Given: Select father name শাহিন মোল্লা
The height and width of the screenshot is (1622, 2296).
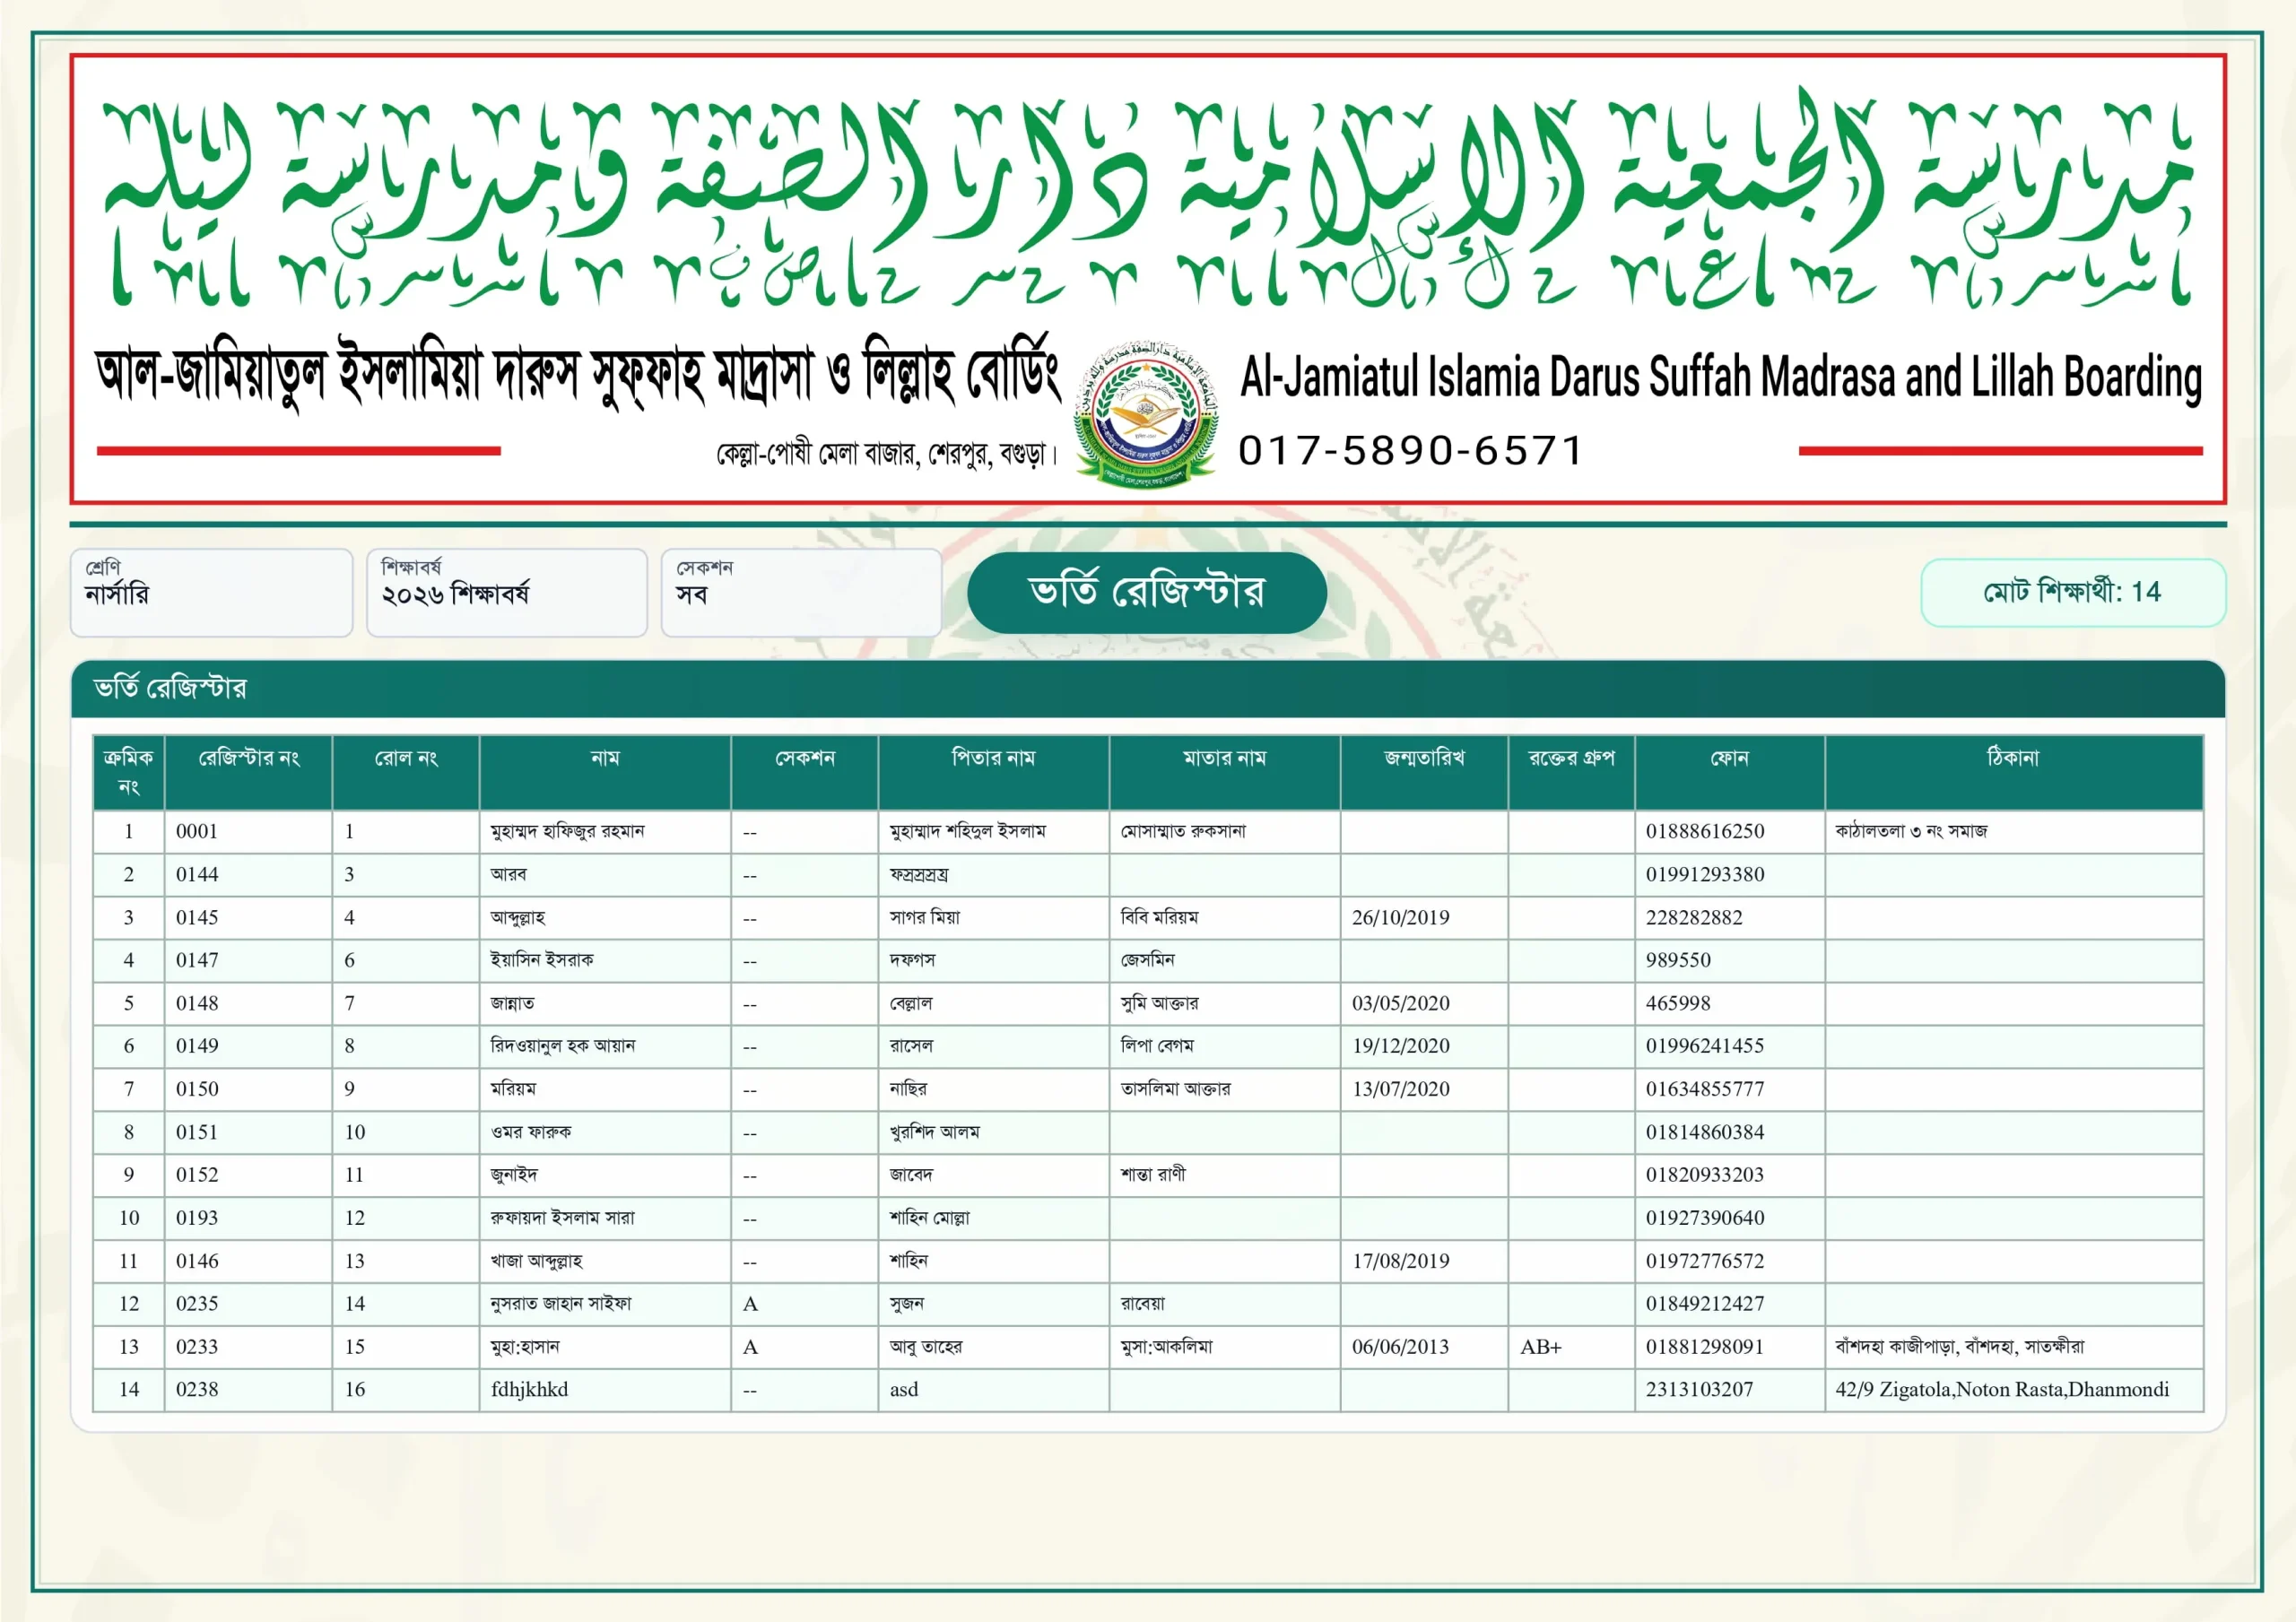Looking at the screenshot, I should click(930, 1218).
